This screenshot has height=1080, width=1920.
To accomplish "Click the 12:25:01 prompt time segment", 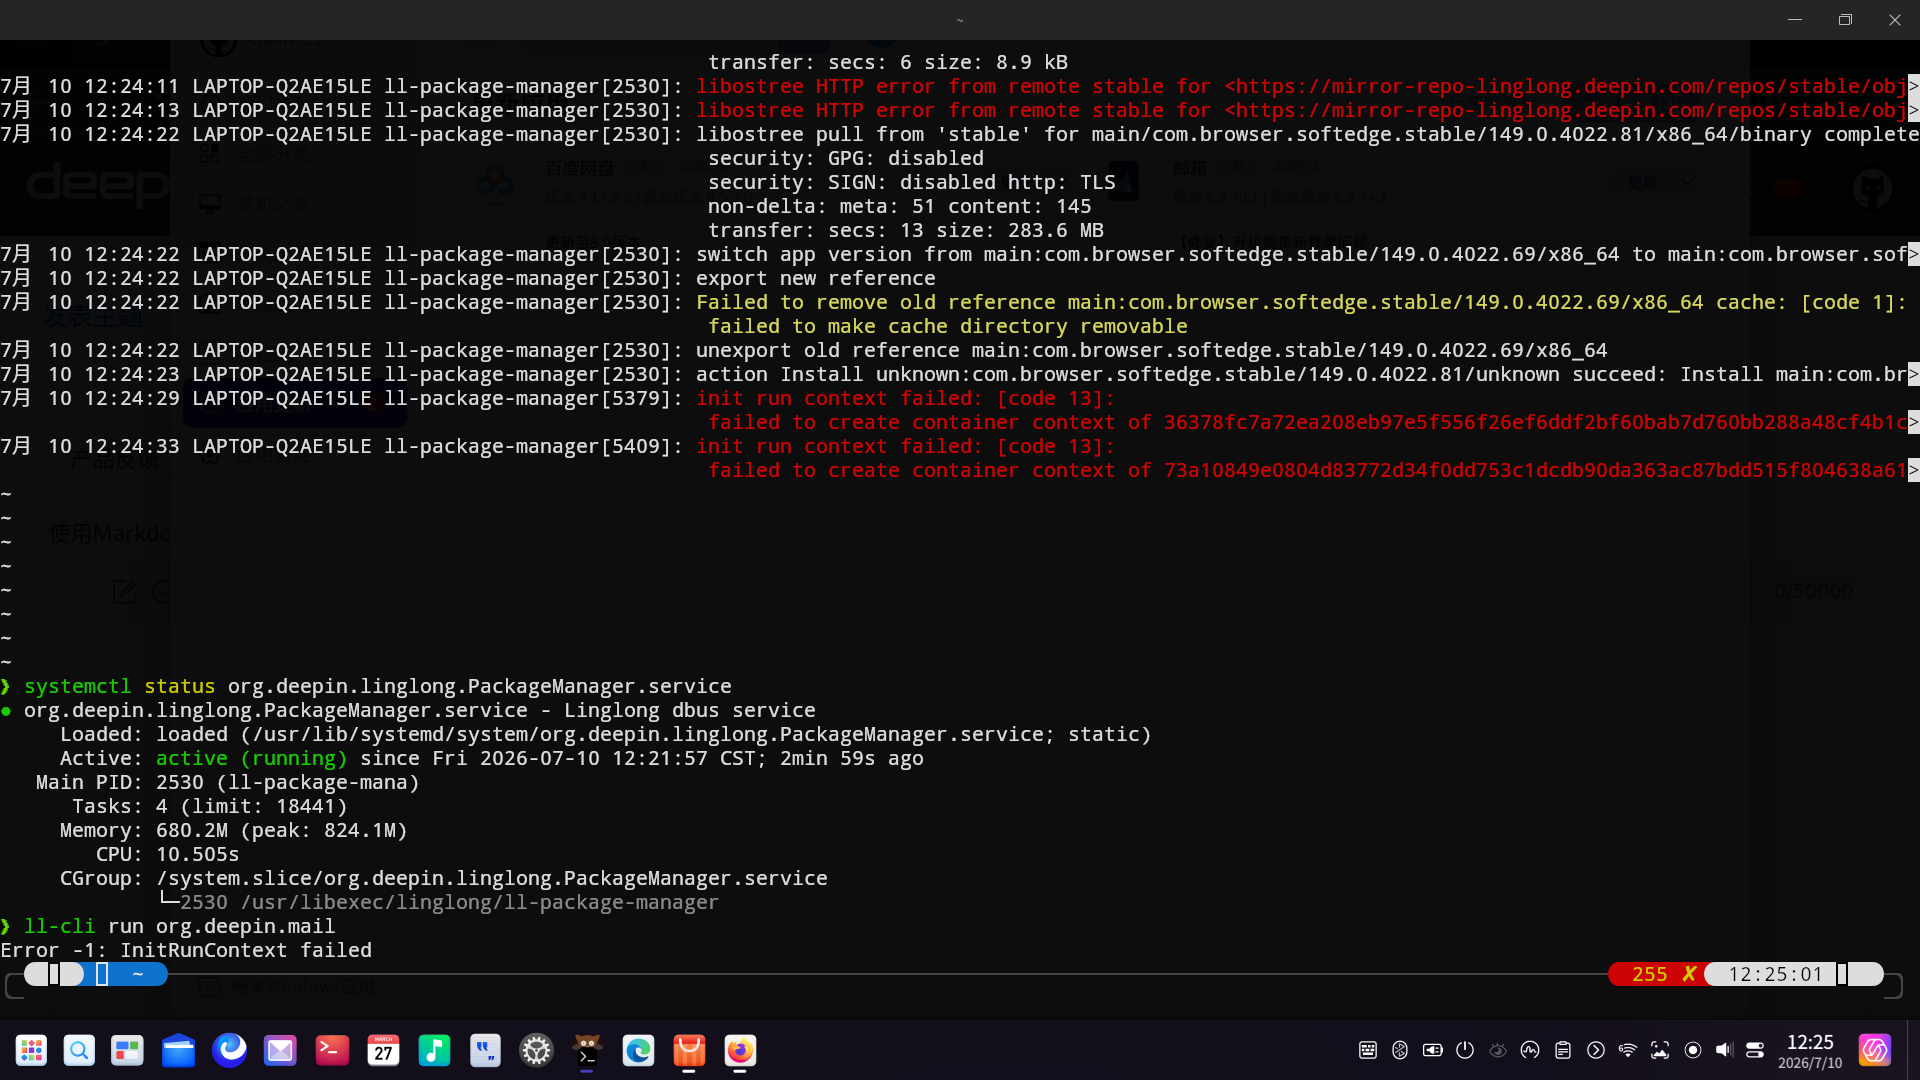I will tap(1776, 974).
